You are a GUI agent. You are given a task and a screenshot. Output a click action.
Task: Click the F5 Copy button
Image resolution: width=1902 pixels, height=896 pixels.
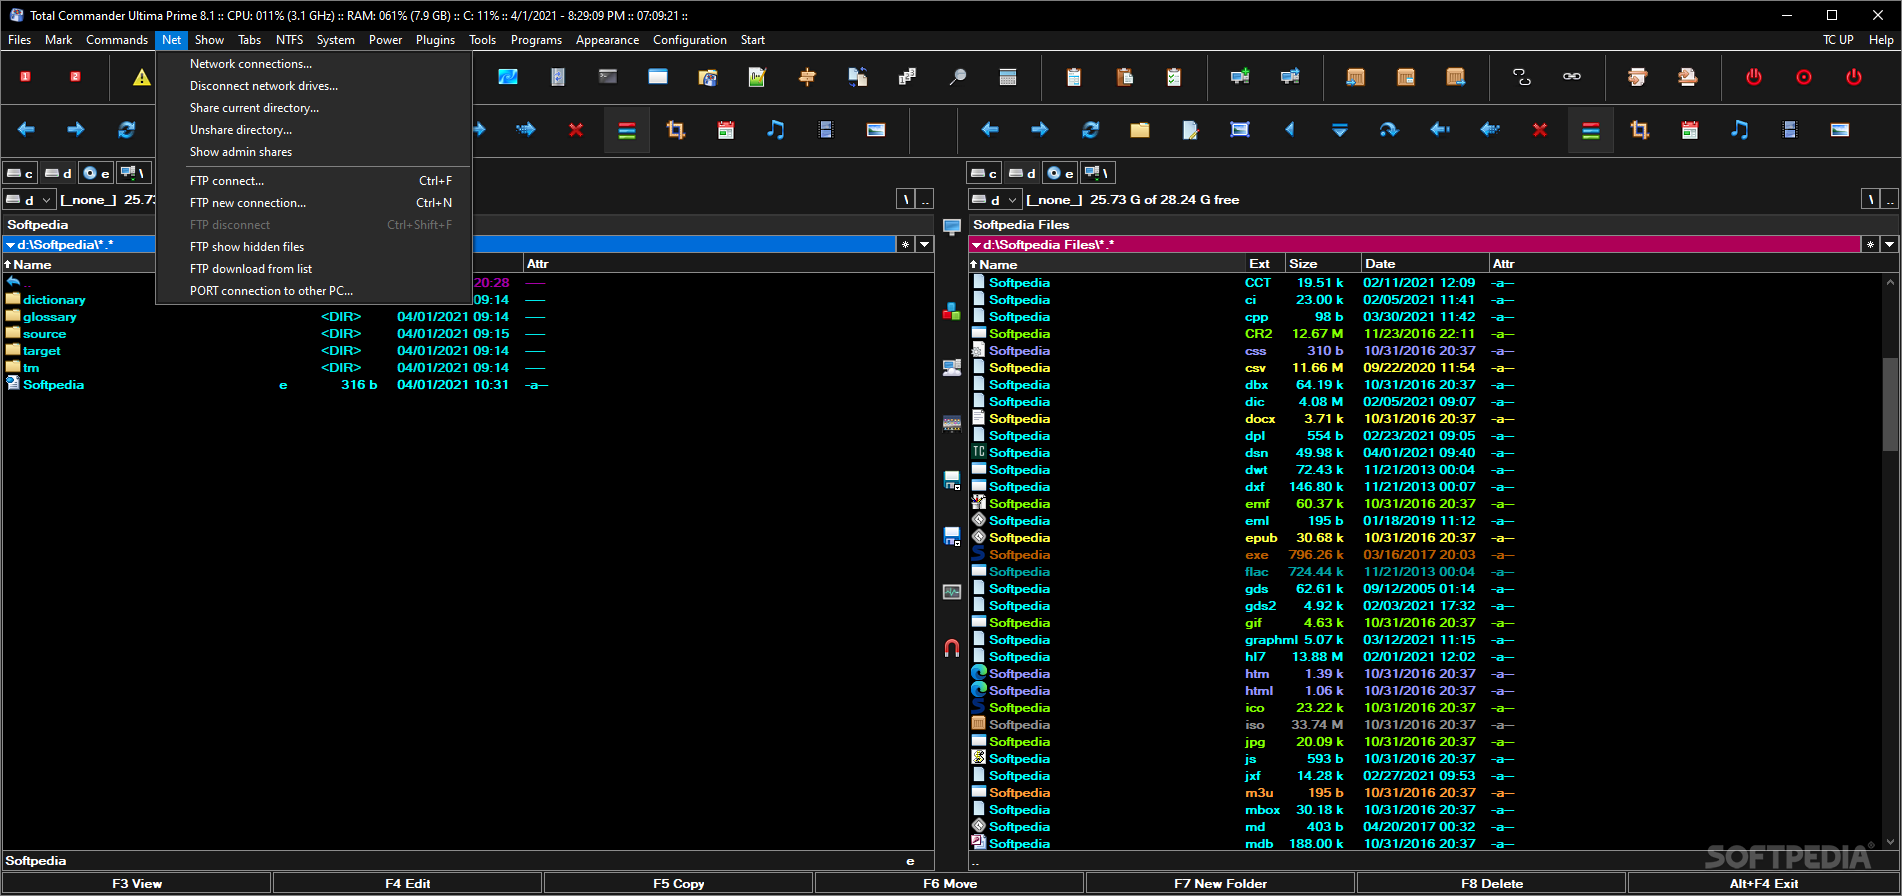(679, 883)
